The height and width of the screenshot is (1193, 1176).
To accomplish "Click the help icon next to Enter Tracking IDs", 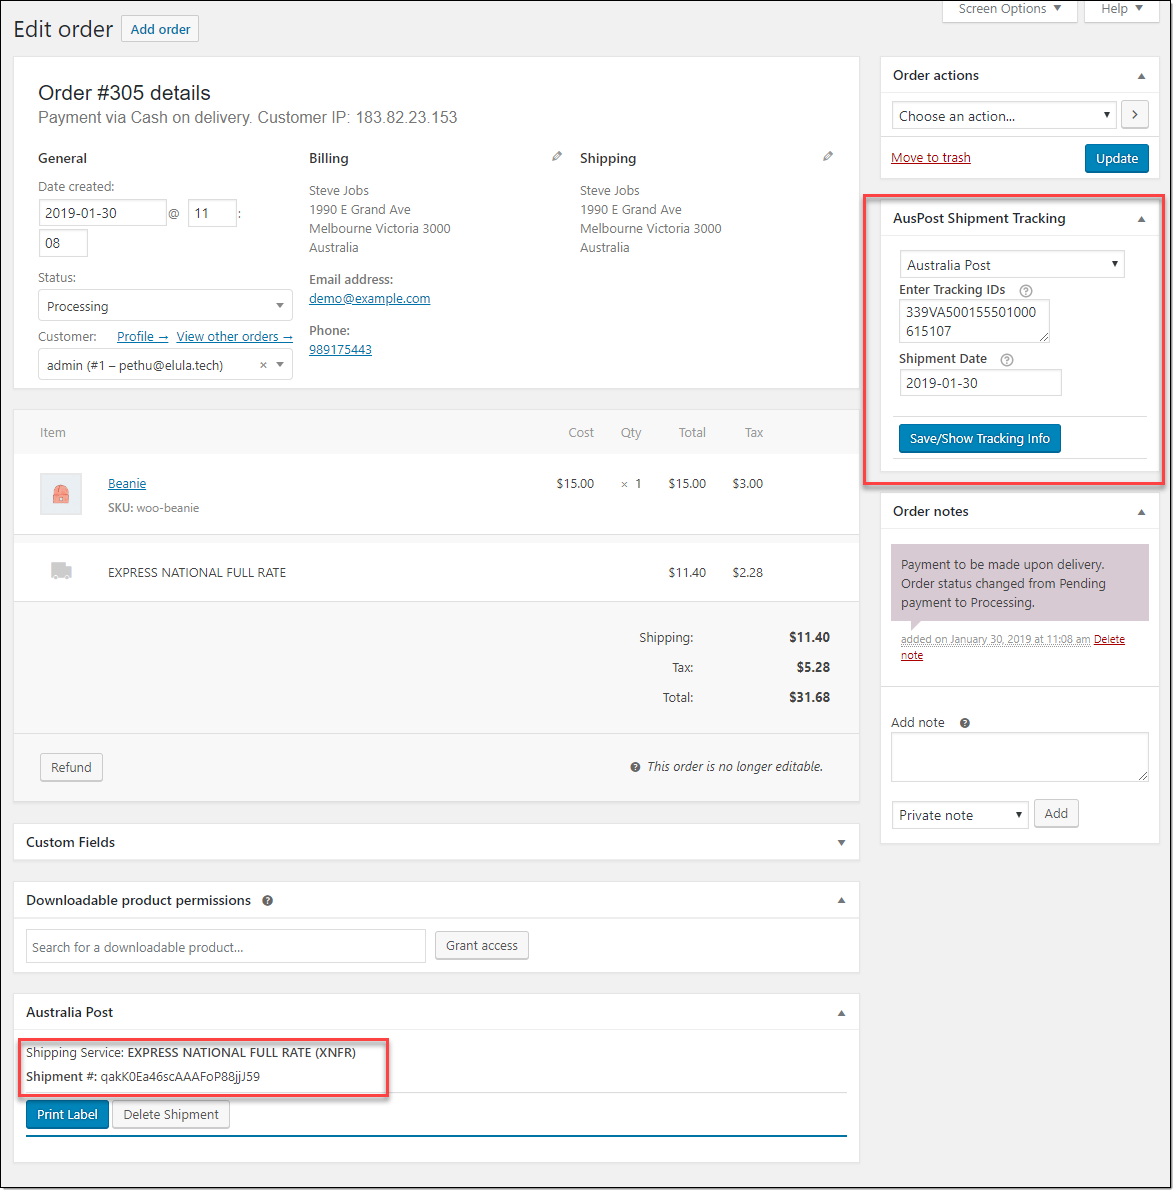I will (1025, 291).
